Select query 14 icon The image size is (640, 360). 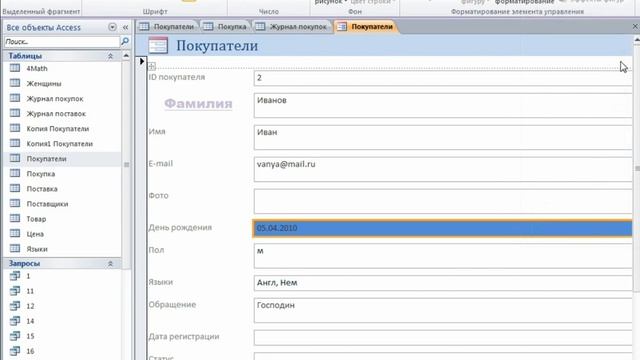click(x=15, y=321)
